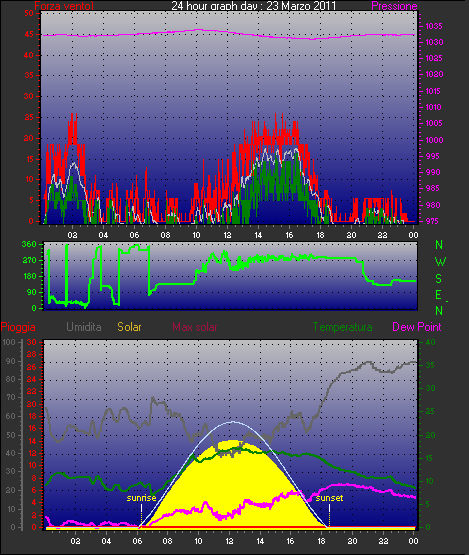Viewport: 469px width, 555px height.
Task: Click the Umidita legend label
Action: (84, 327)
